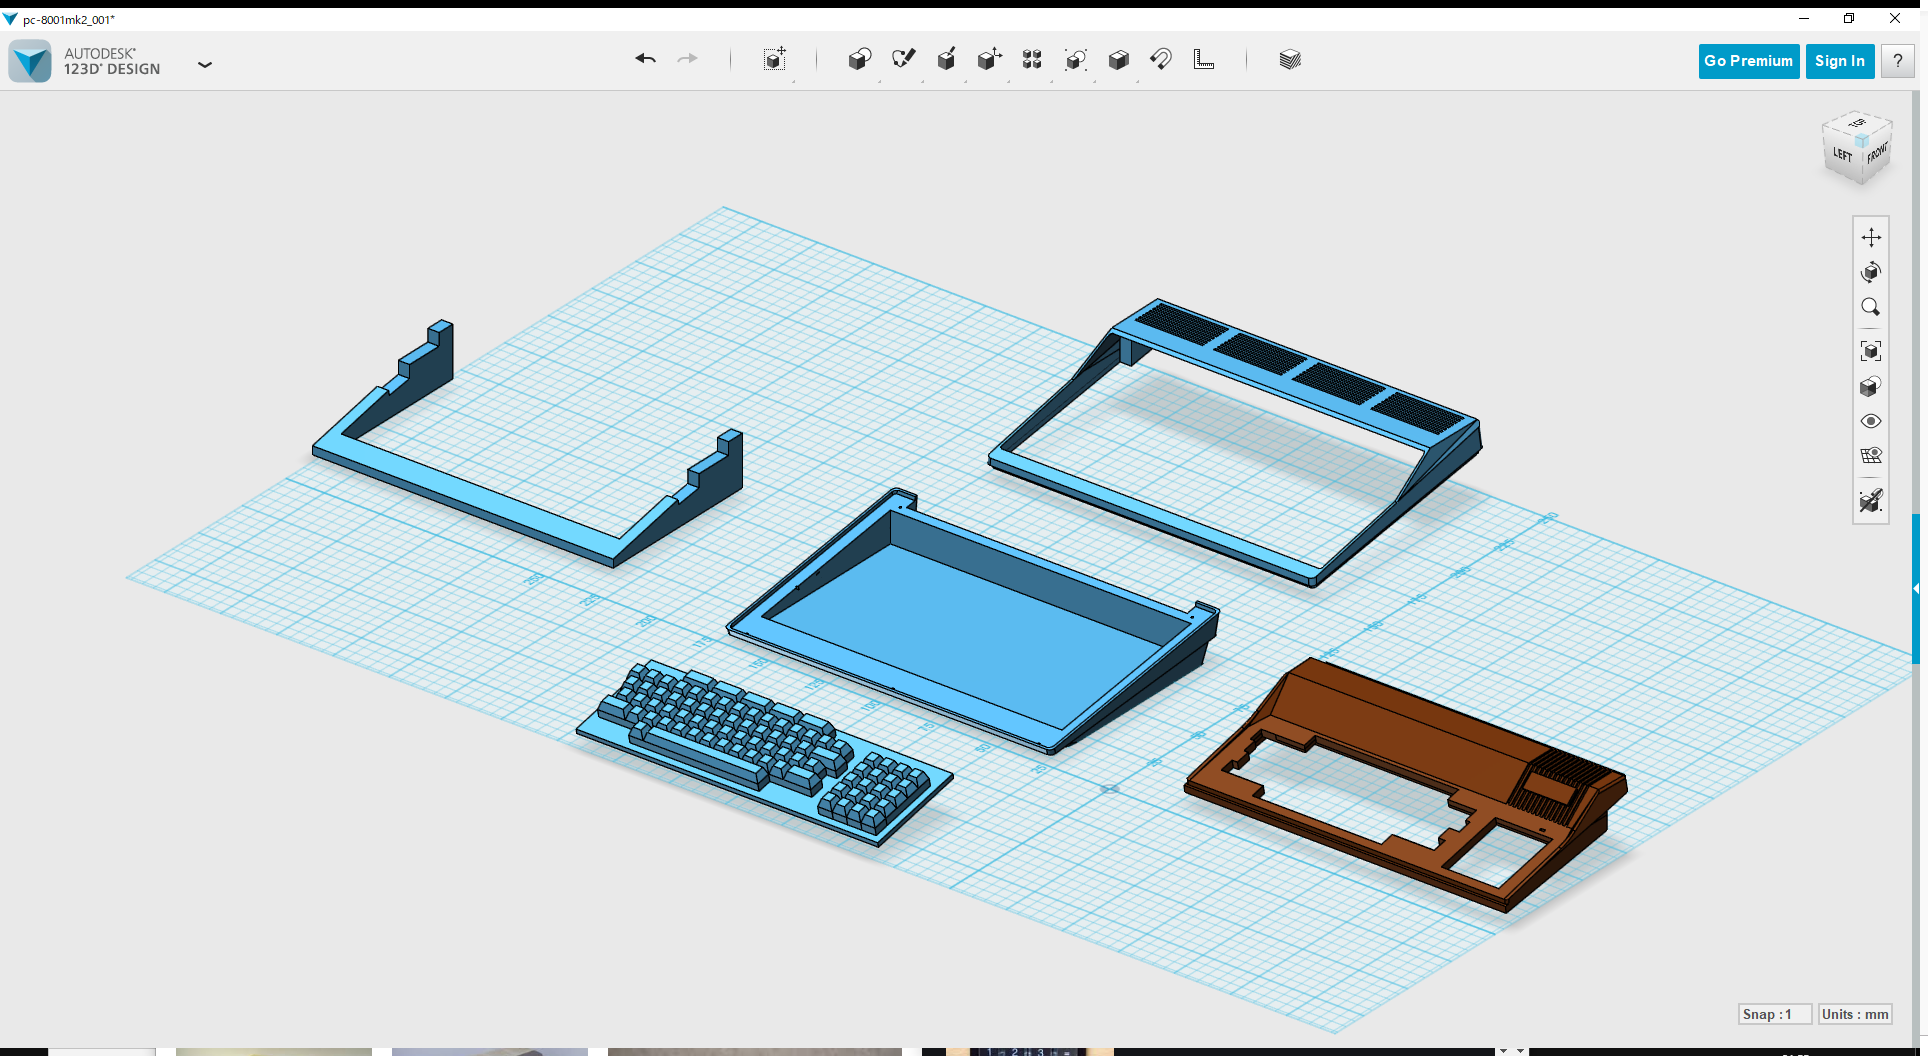Open the Pattern tool
This screenshot has width=1928, height=1056.
point(1033,60)
